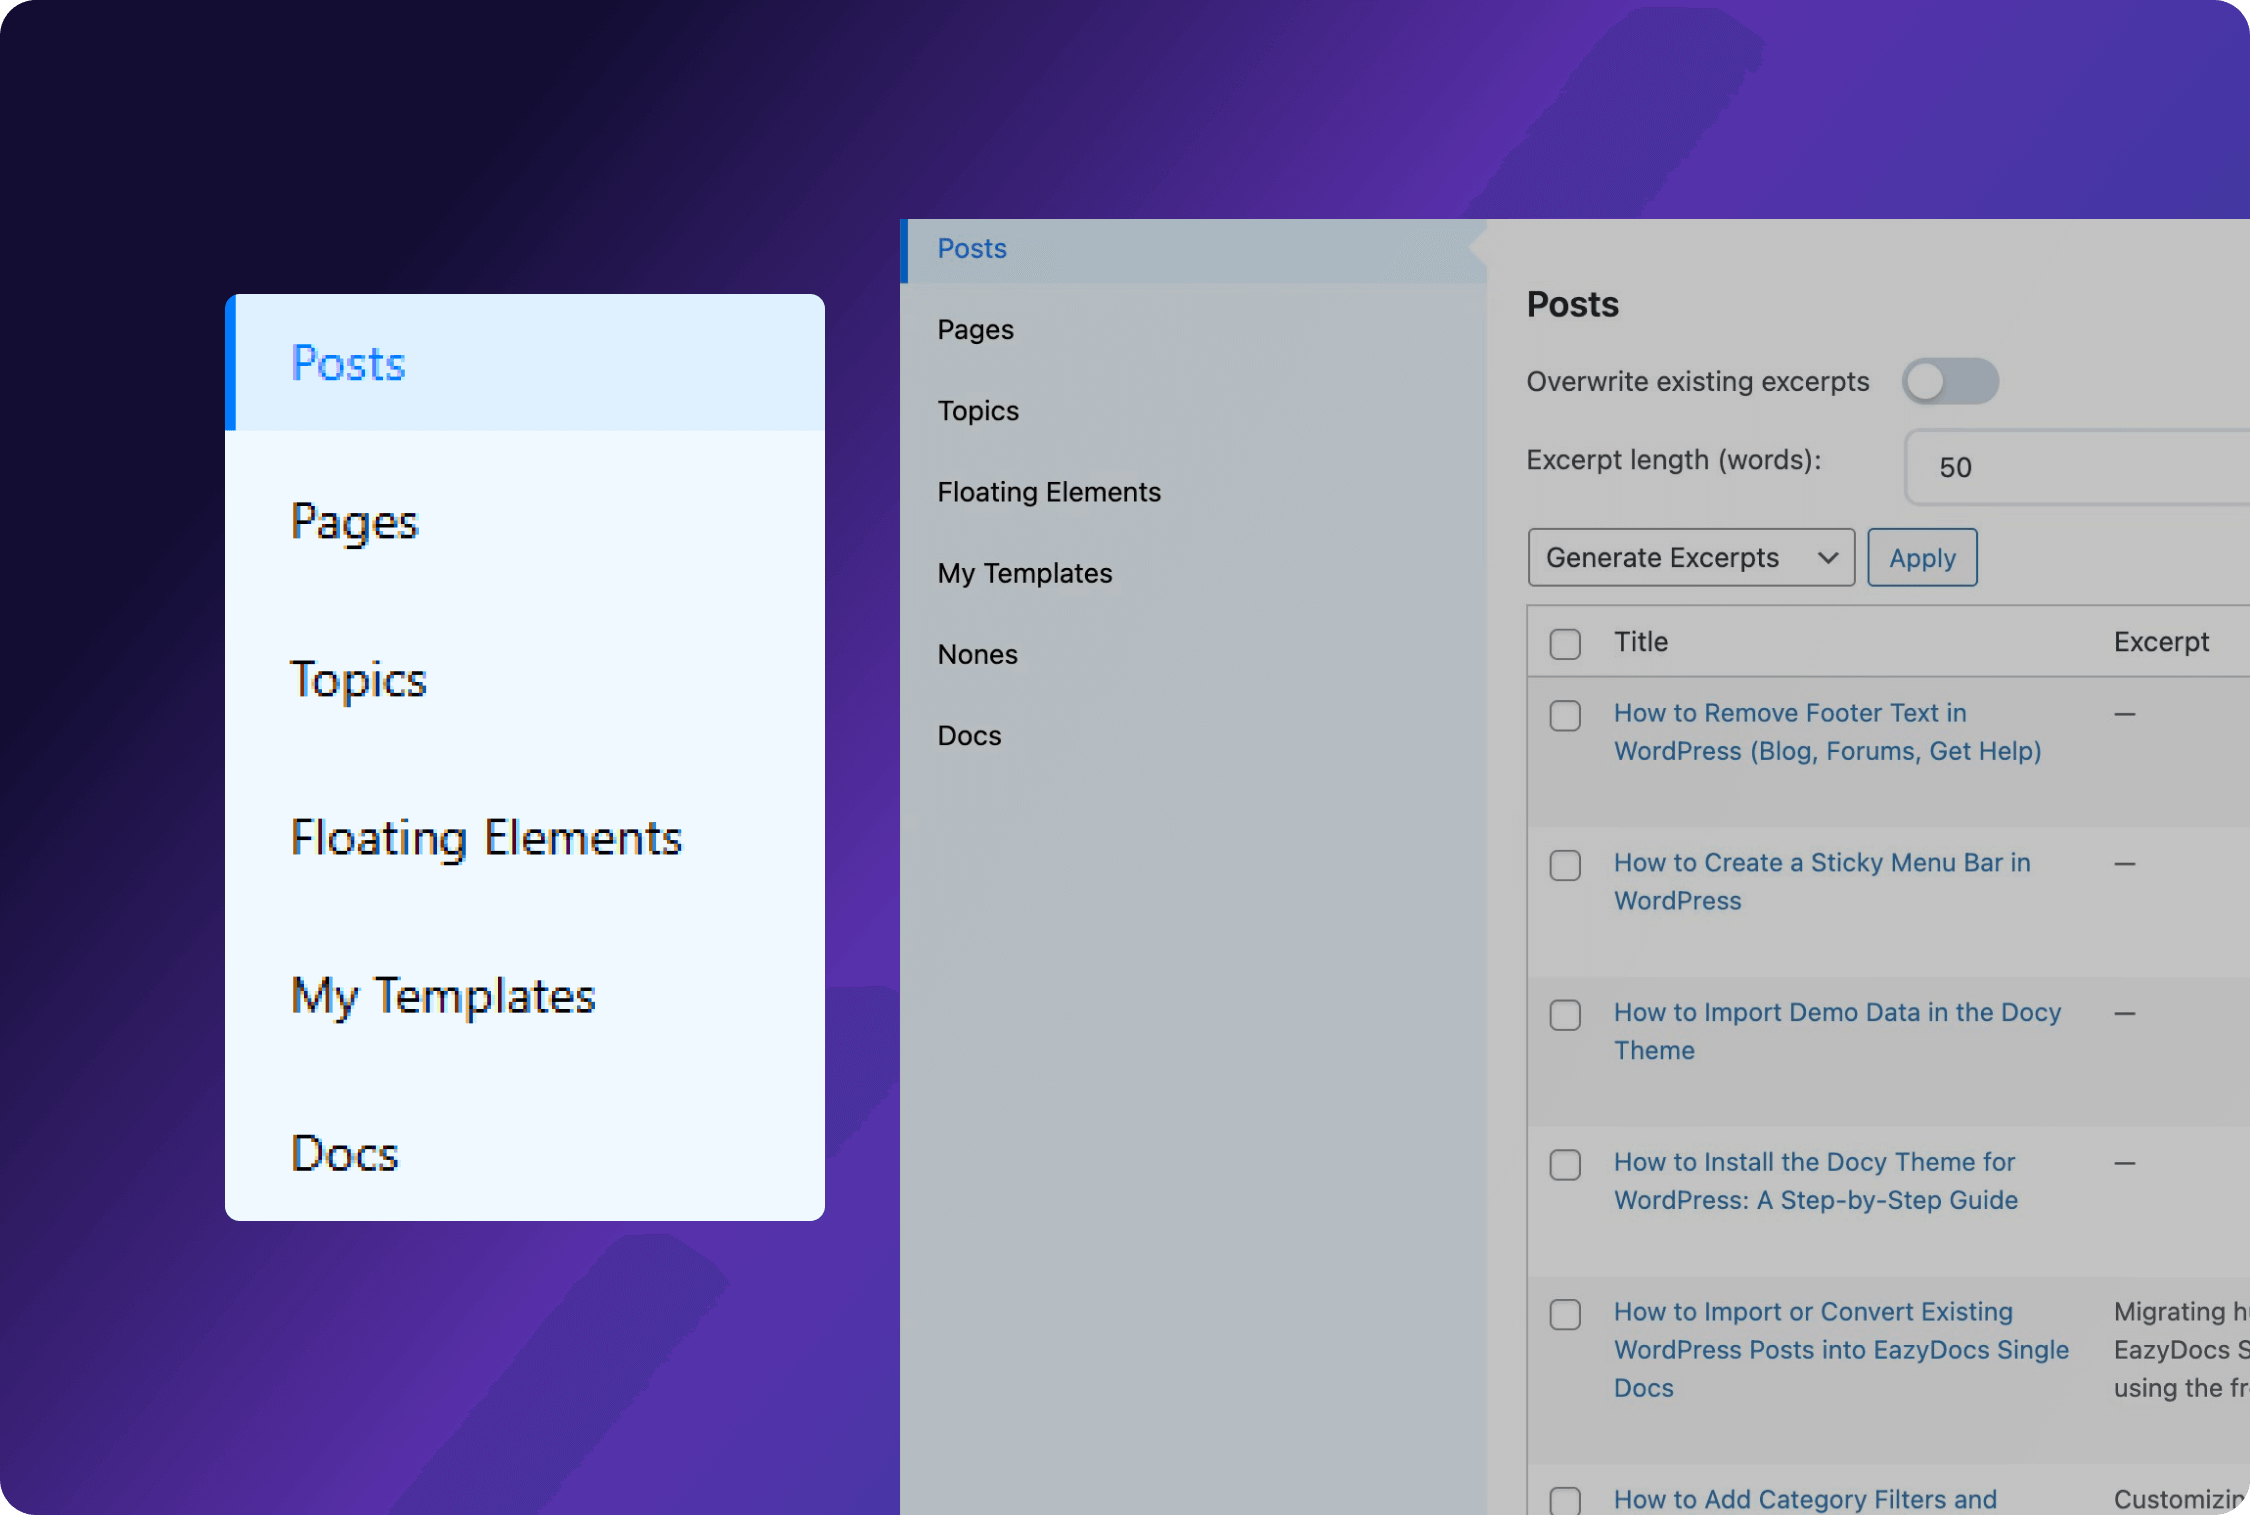
Task: Select Posts in the enlarged menu panel
Action: click(348, 363)
